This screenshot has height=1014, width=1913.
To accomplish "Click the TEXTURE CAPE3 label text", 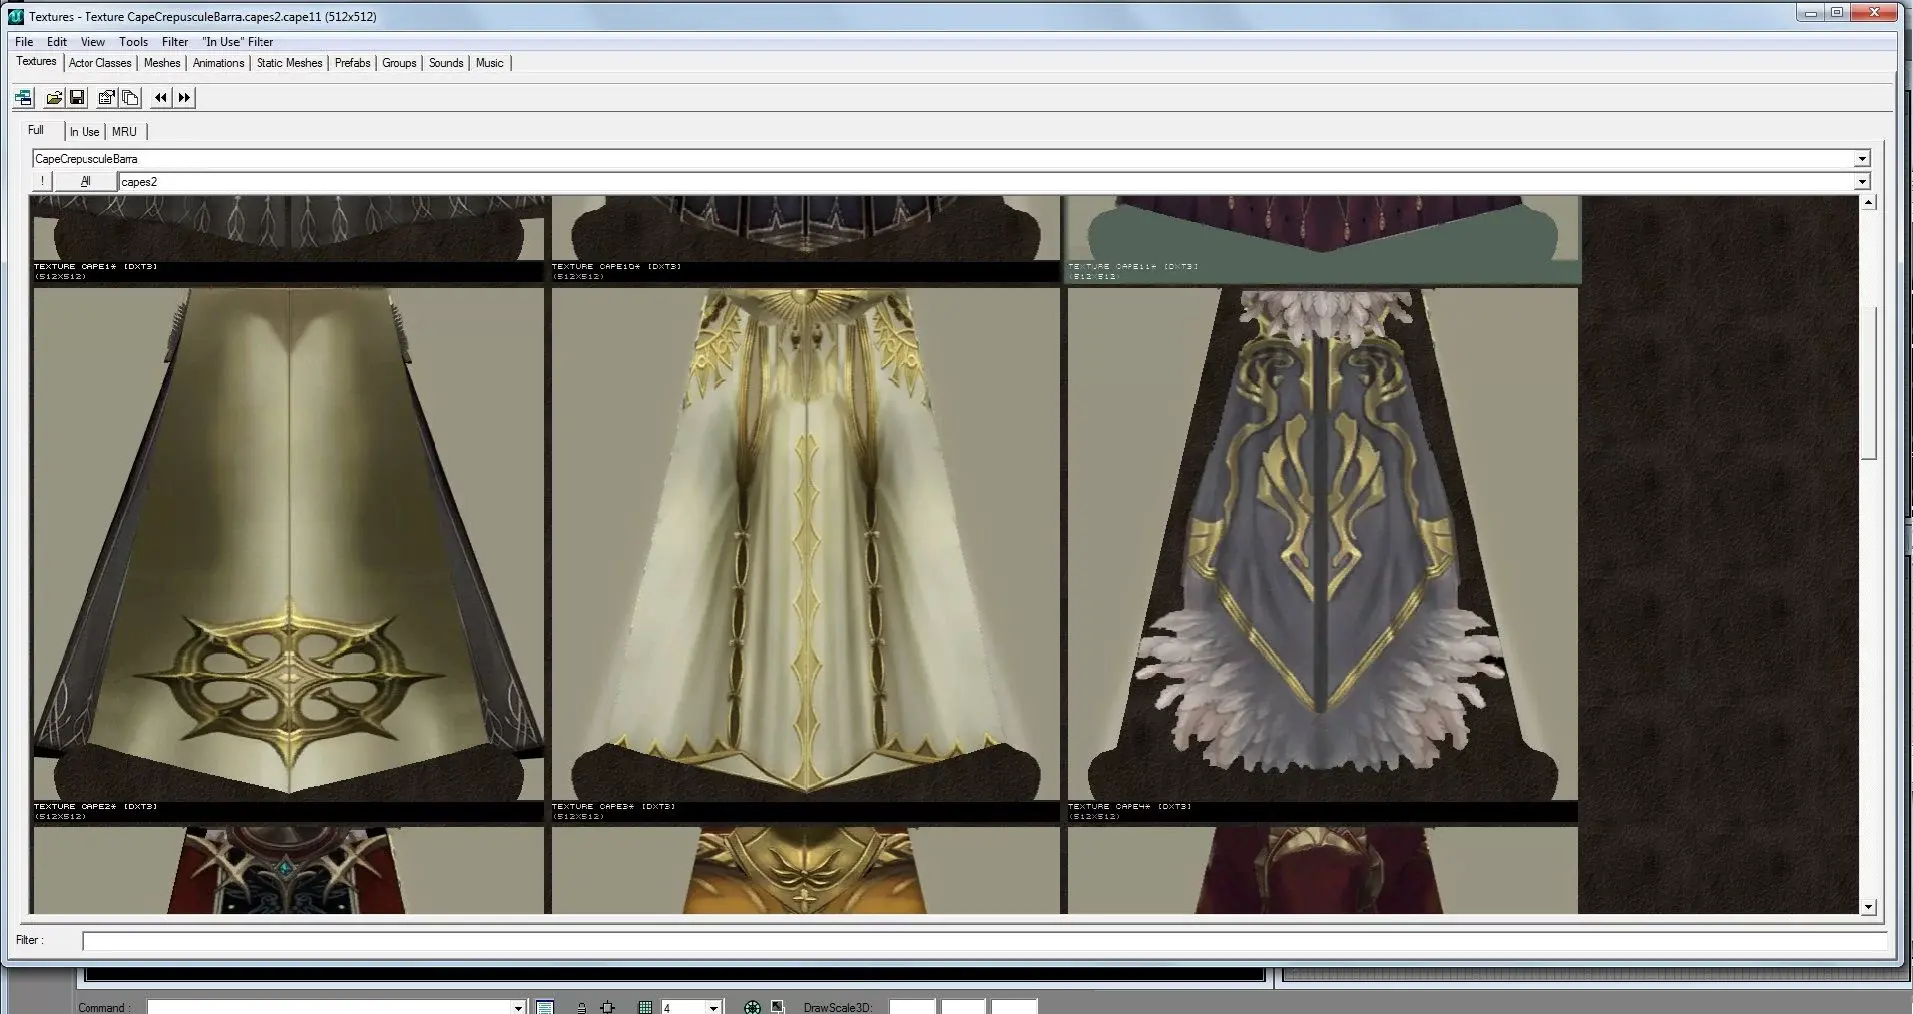I will 614,806.
